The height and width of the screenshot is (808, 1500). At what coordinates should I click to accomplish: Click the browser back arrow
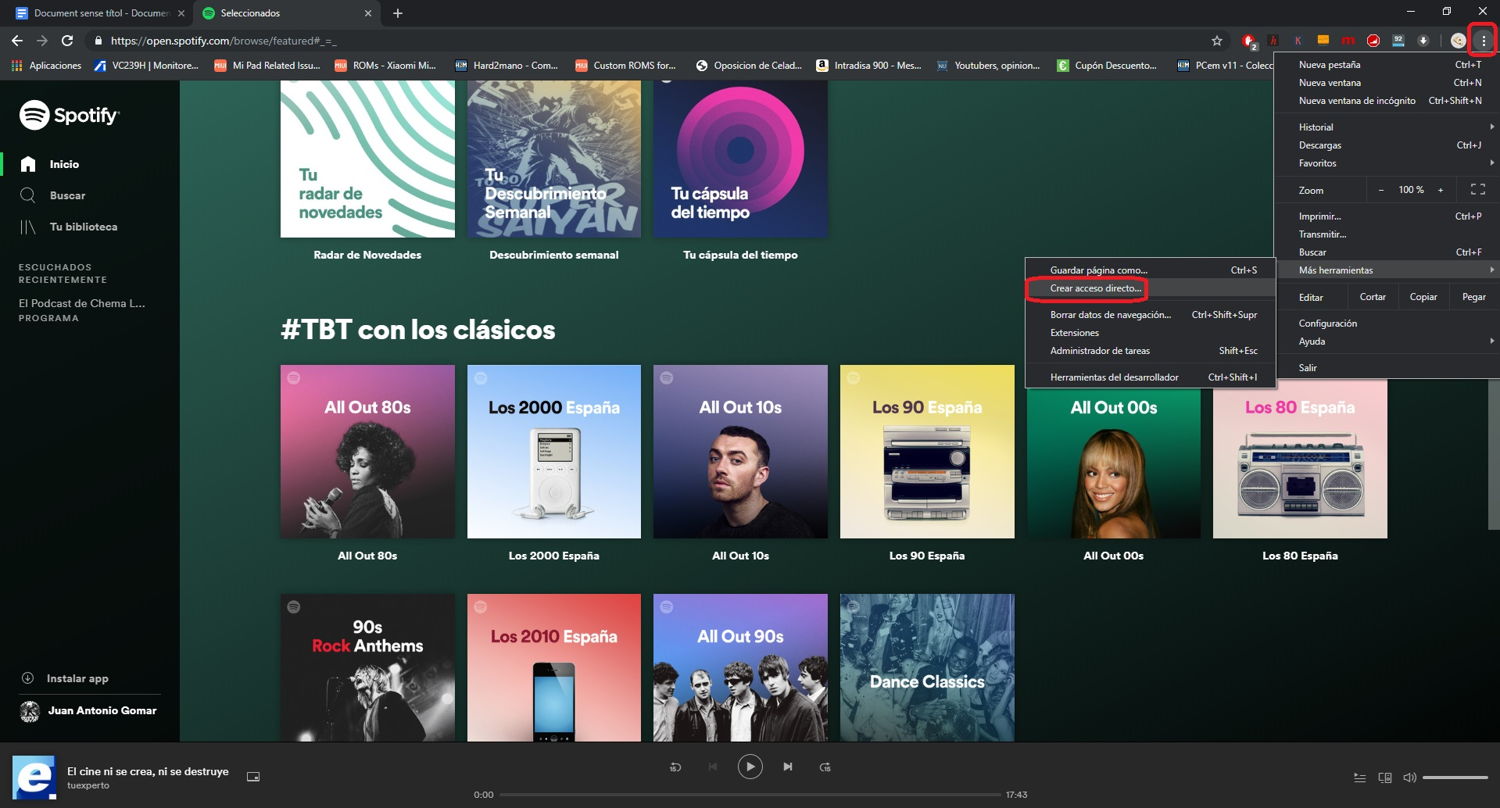(17, 41)
